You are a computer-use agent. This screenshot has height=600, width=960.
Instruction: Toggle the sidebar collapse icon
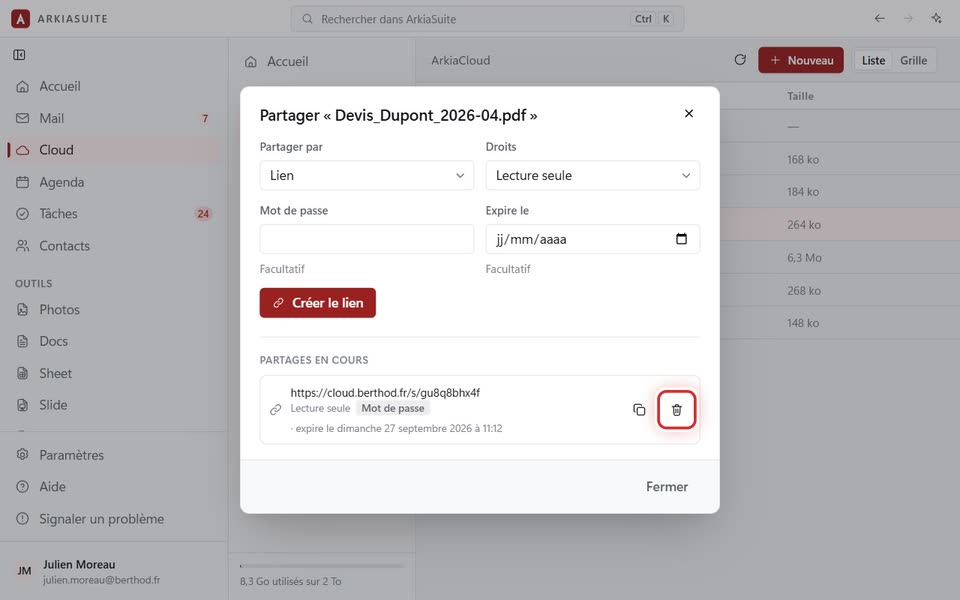[x=20, y=55]
